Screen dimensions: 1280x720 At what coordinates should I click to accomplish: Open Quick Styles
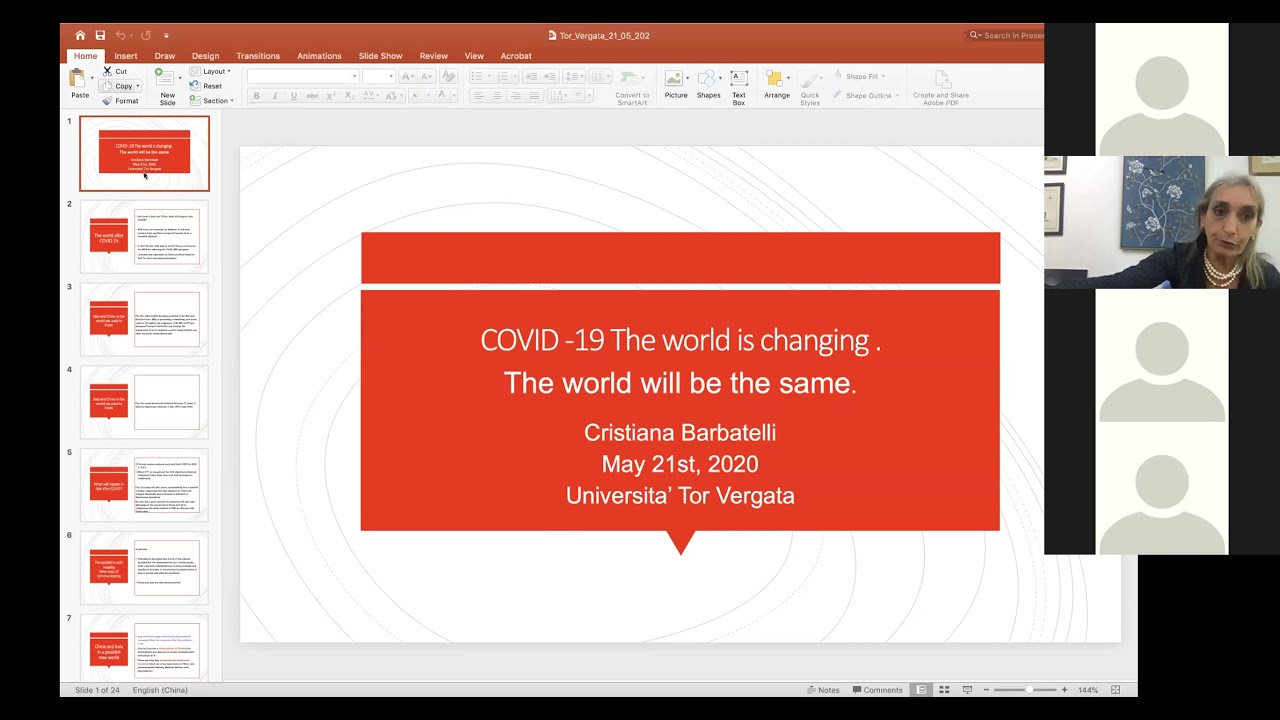pyautogui.click(x=810, y=88)
